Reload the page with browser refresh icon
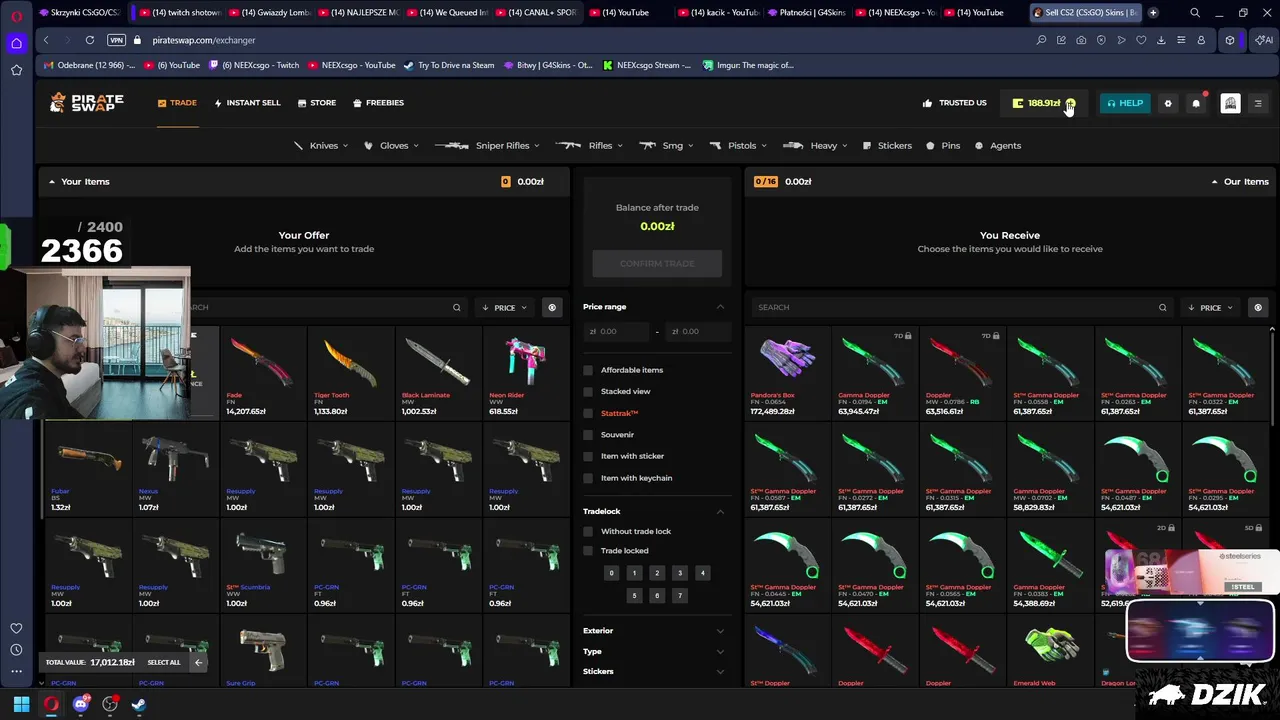The width and height of the screenshot is (1280, 720). 90,40
